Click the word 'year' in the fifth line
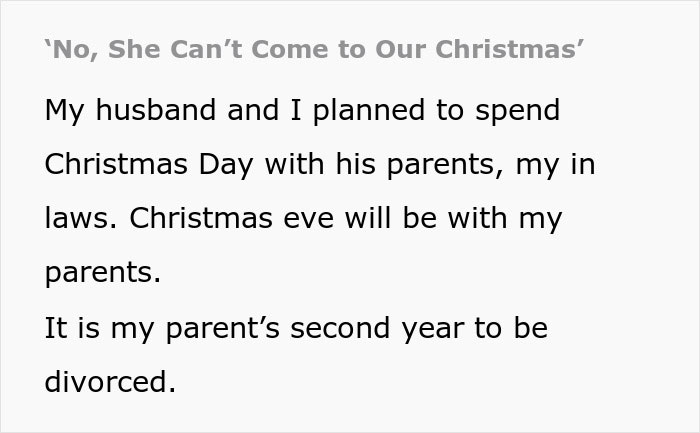700x433 pixels. [443, 327]
